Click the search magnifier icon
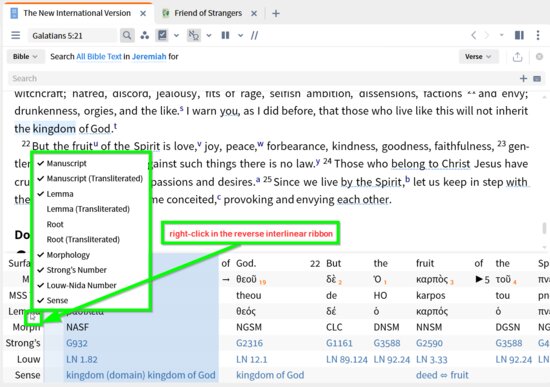This screenshot has height=387, width=550. (x=127, y=35)
